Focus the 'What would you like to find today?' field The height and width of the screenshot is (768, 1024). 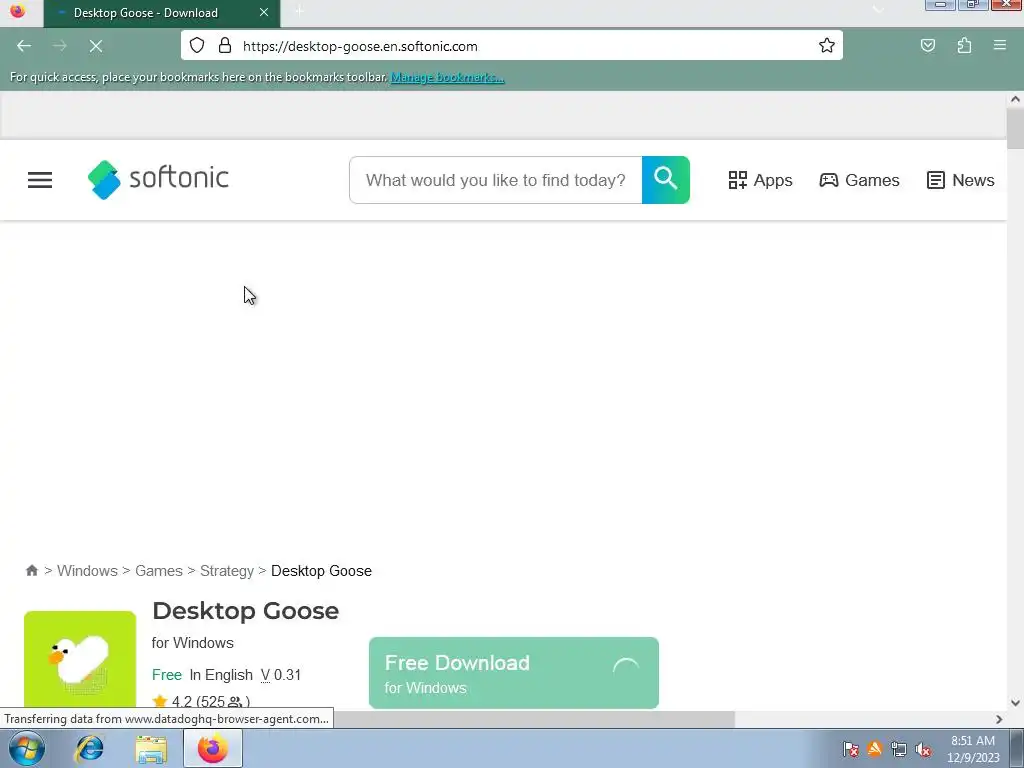coord(496,180)
